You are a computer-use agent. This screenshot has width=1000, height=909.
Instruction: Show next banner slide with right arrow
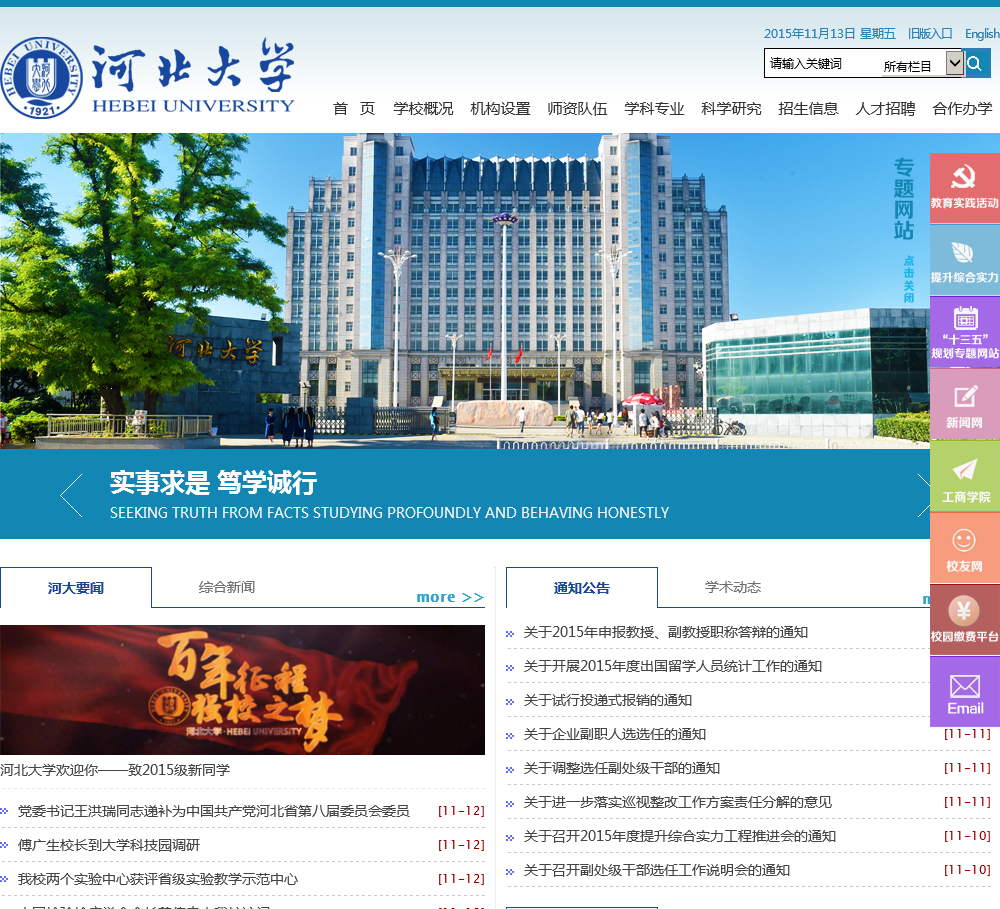coord(923,496)
